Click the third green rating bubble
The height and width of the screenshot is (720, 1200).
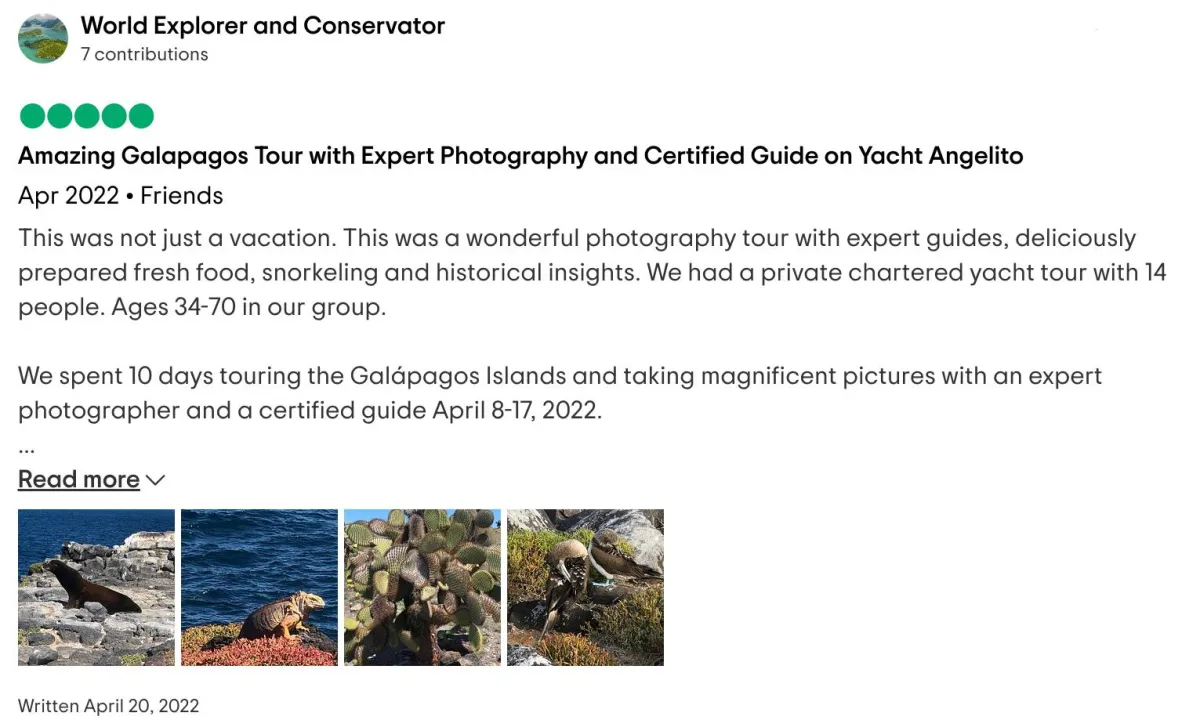[87, 116]
